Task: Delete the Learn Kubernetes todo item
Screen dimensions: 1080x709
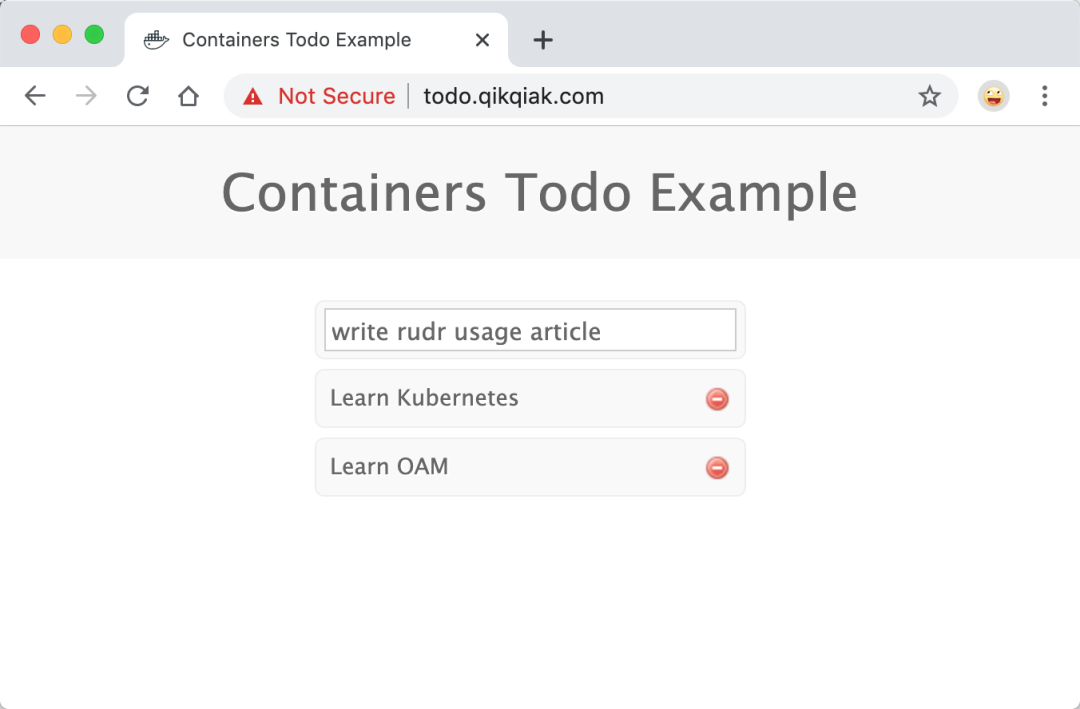Action: pyautogui.click(x=717, y=398)
